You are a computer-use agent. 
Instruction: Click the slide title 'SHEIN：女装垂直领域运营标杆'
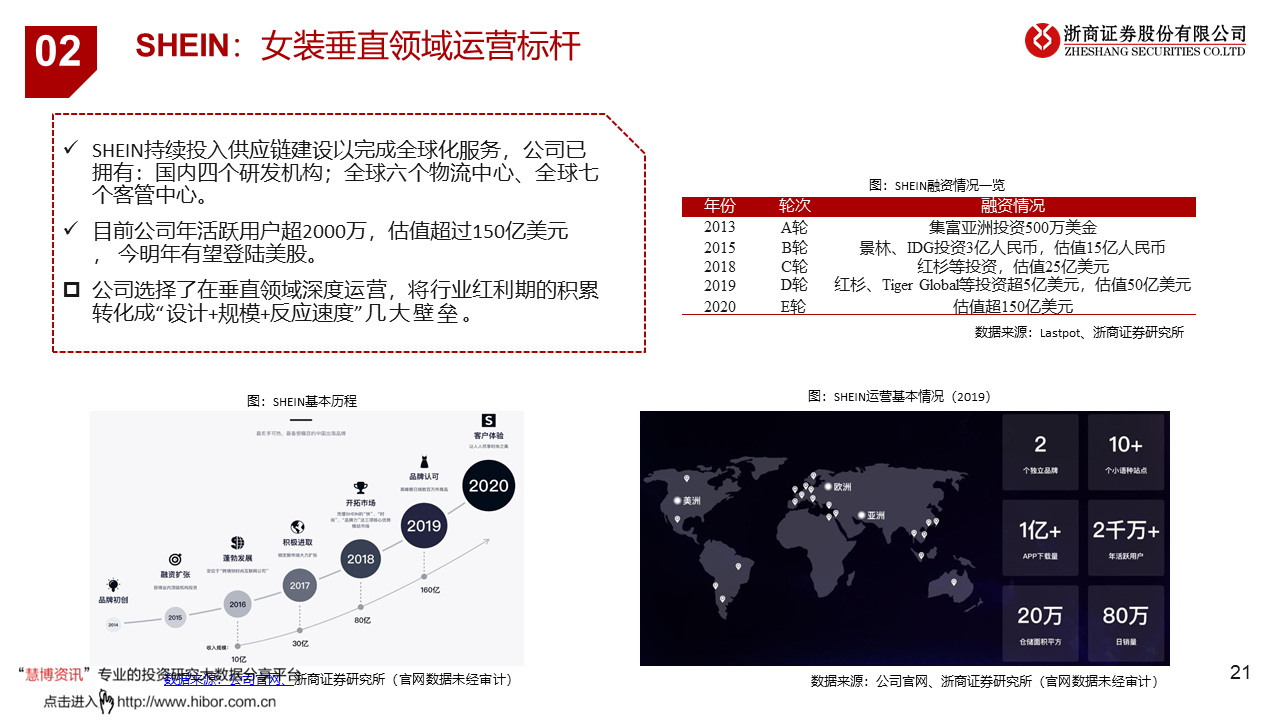358,47
